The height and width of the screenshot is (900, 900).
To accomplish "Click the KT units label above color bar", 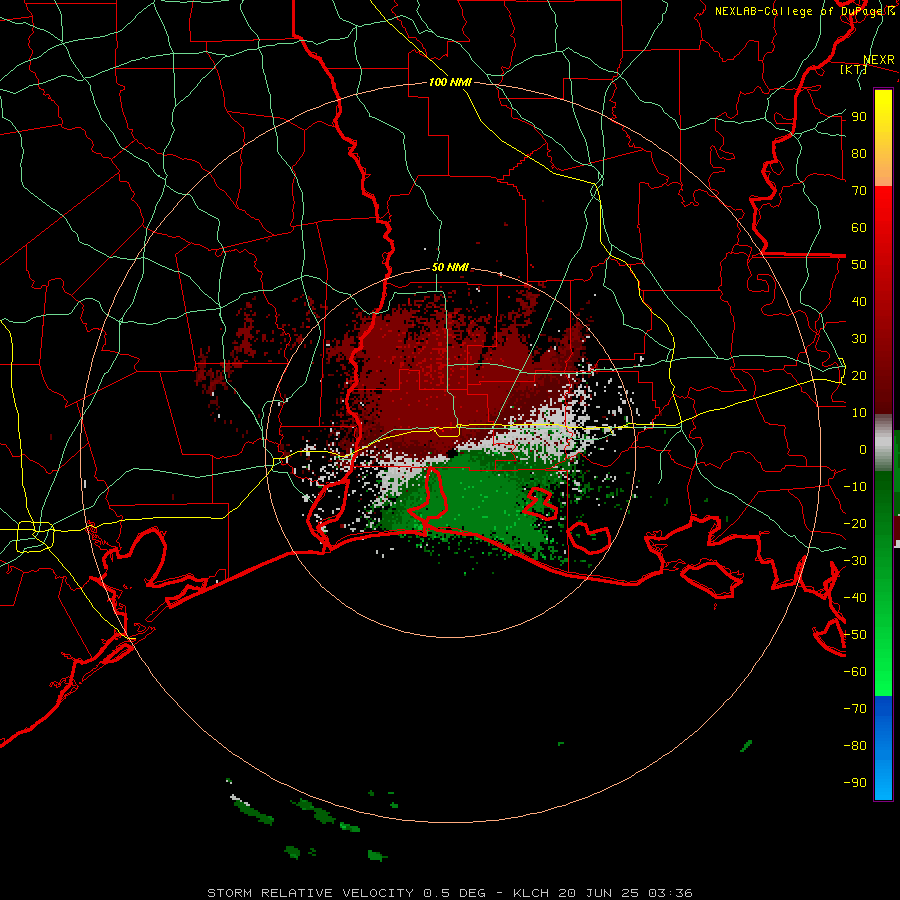I will pyautogui.click(x=854, y=69).
